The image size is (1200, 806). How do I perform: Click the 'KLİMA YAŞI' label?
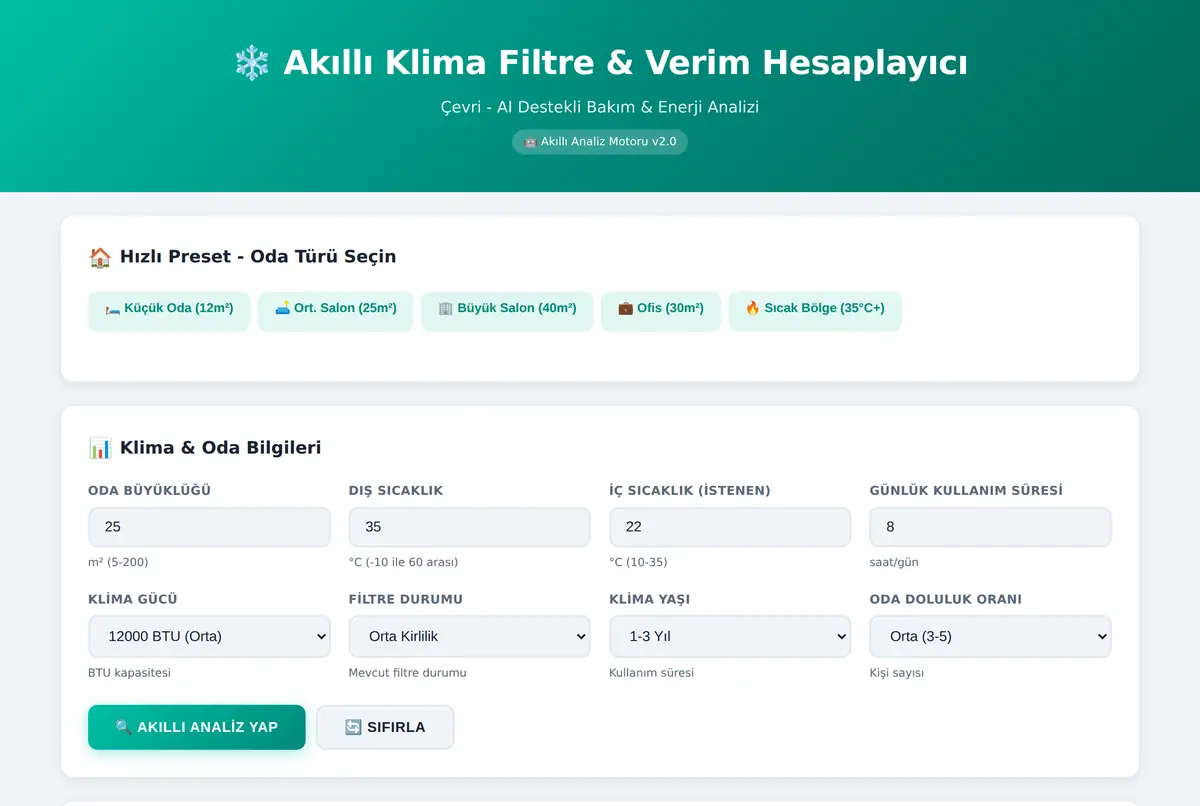650,600
